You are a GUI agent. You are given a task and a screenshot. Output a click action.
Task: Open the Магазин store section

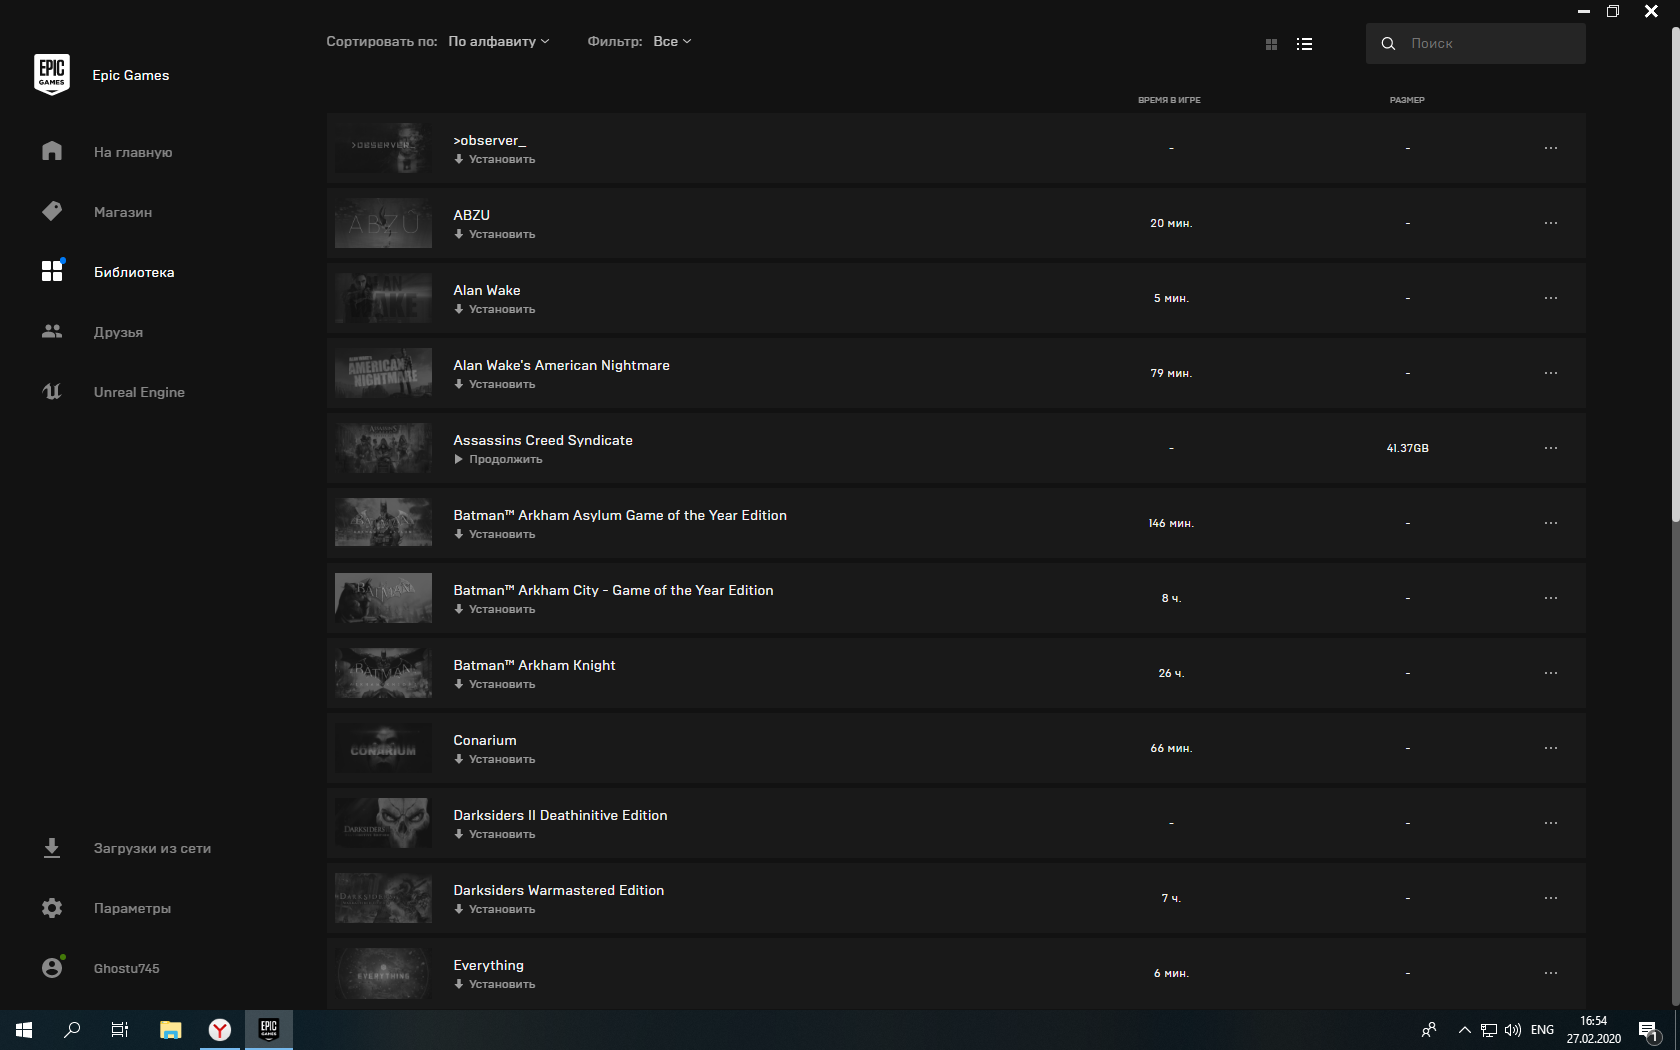coord(97,212)
